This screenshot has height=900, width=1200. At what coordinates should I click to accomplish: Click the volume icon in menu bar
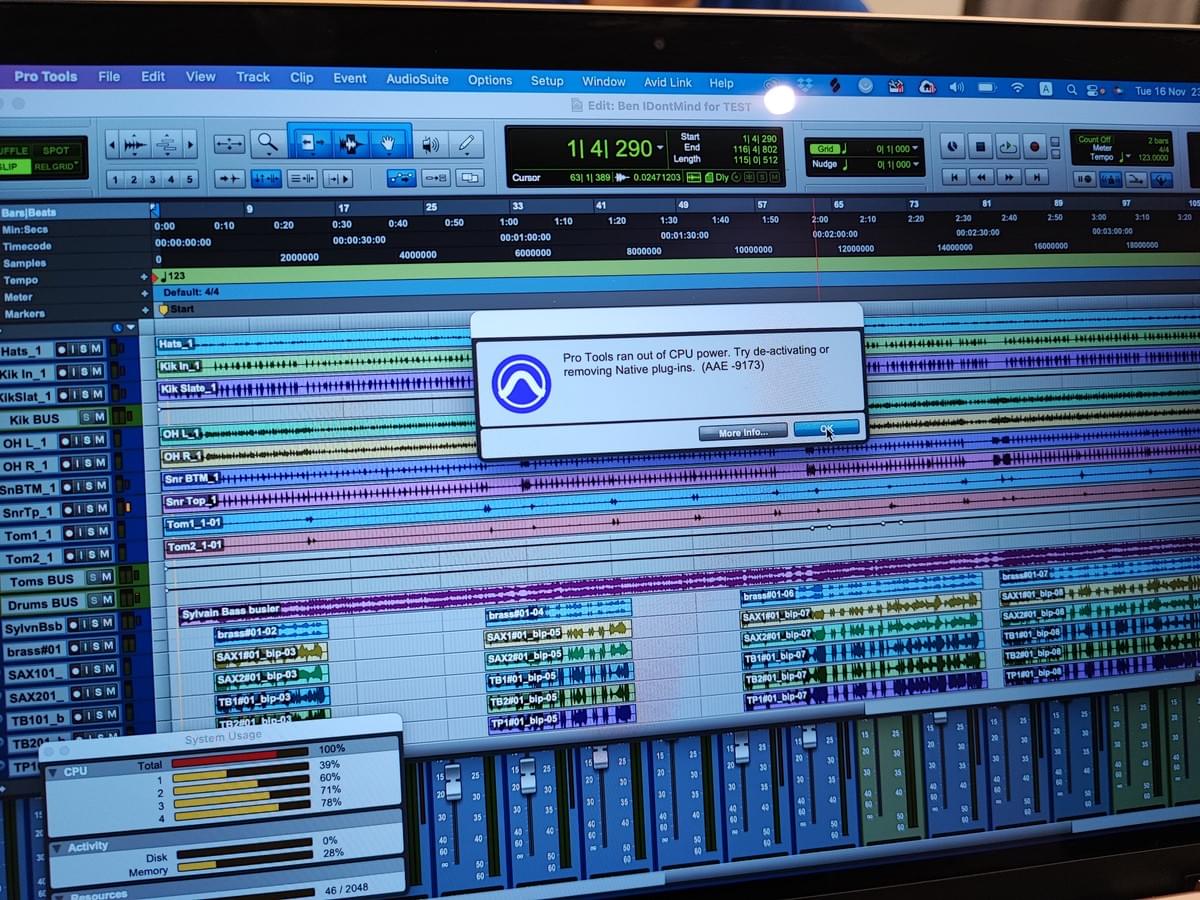(x=957, y=87)
